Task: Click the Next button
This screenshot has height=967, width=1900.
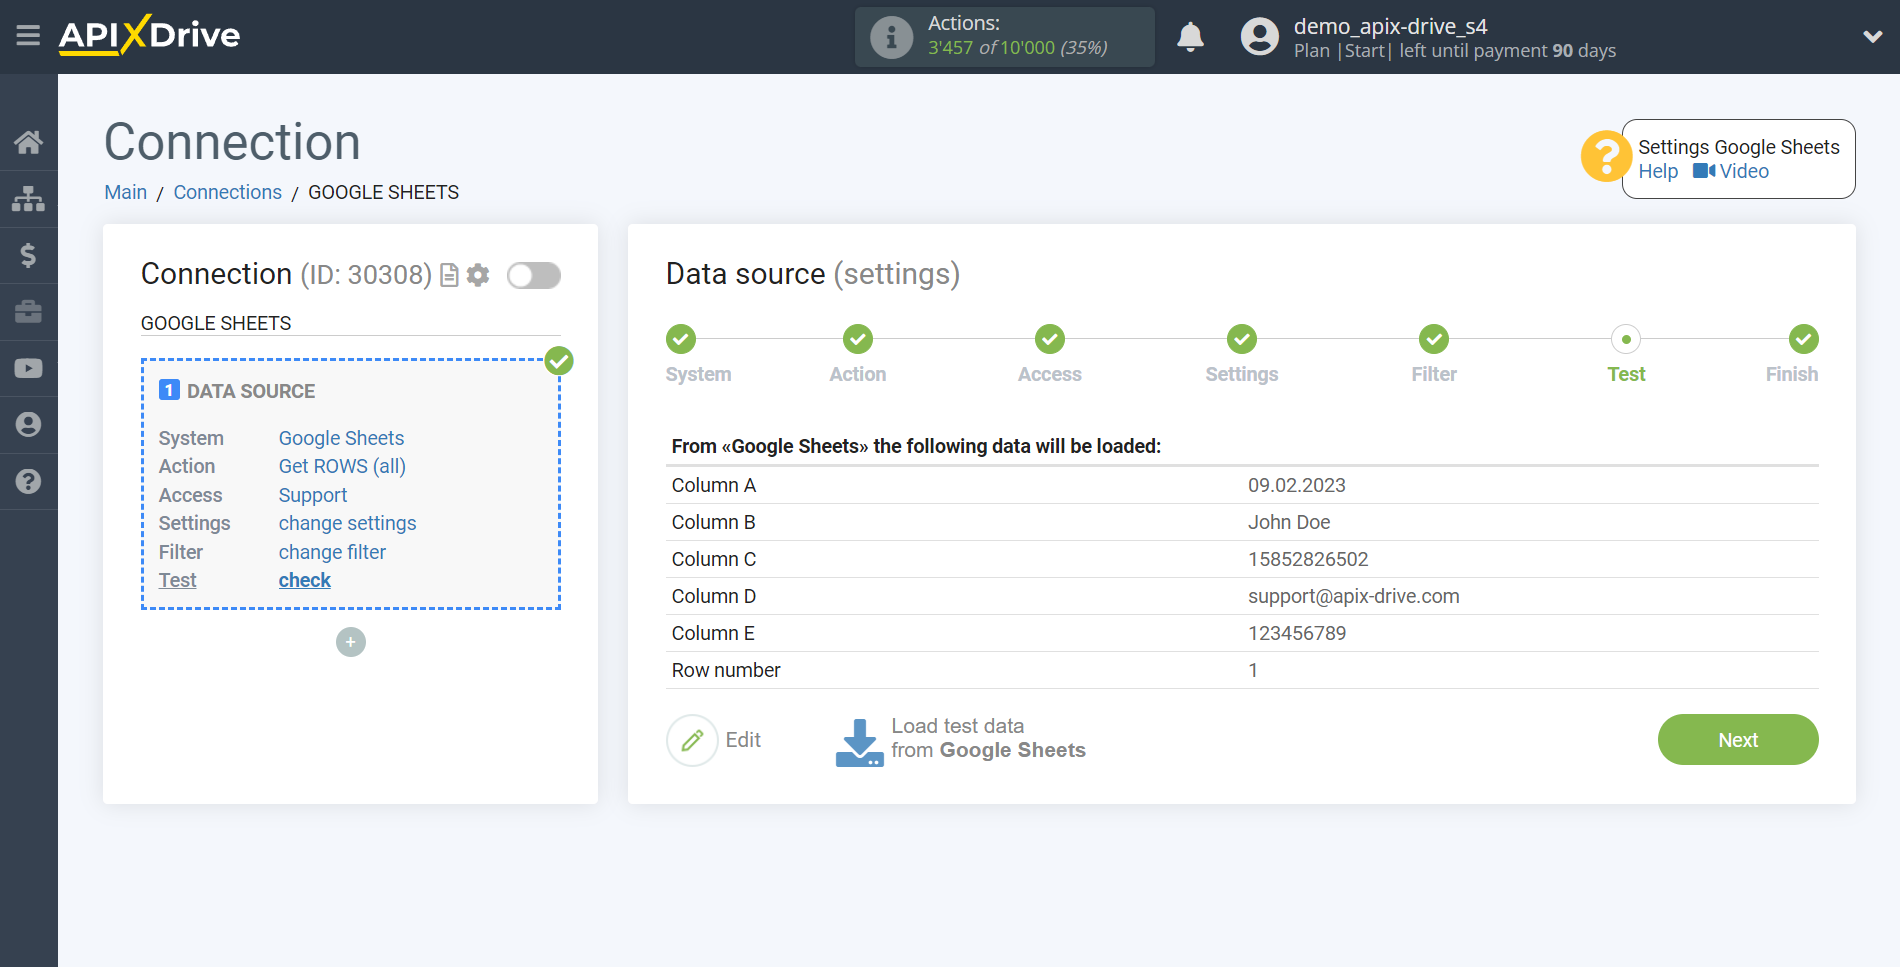Action: click(x=1738, y=740)
